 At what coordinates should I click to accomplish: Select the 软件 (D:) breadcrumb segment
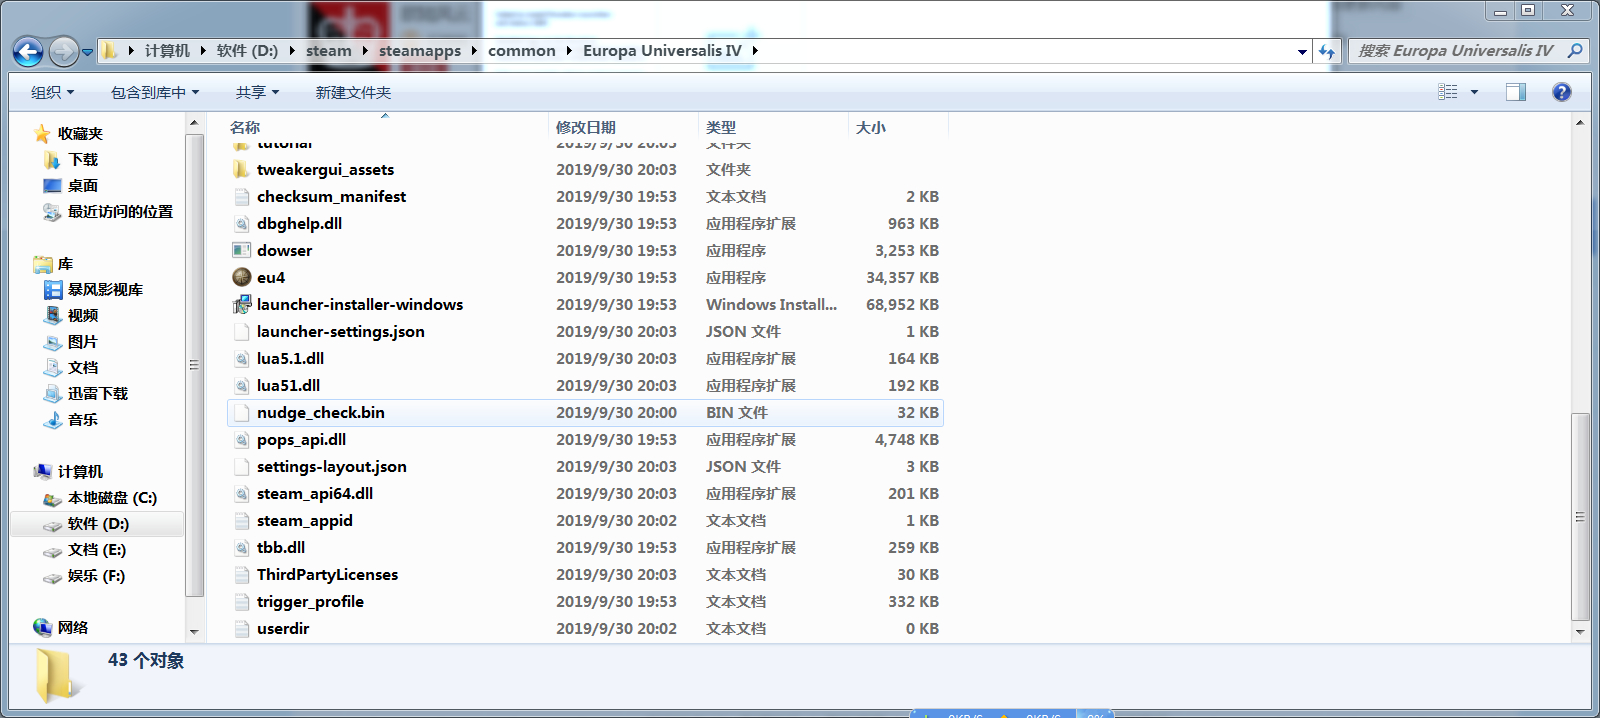tap(247, 51)
